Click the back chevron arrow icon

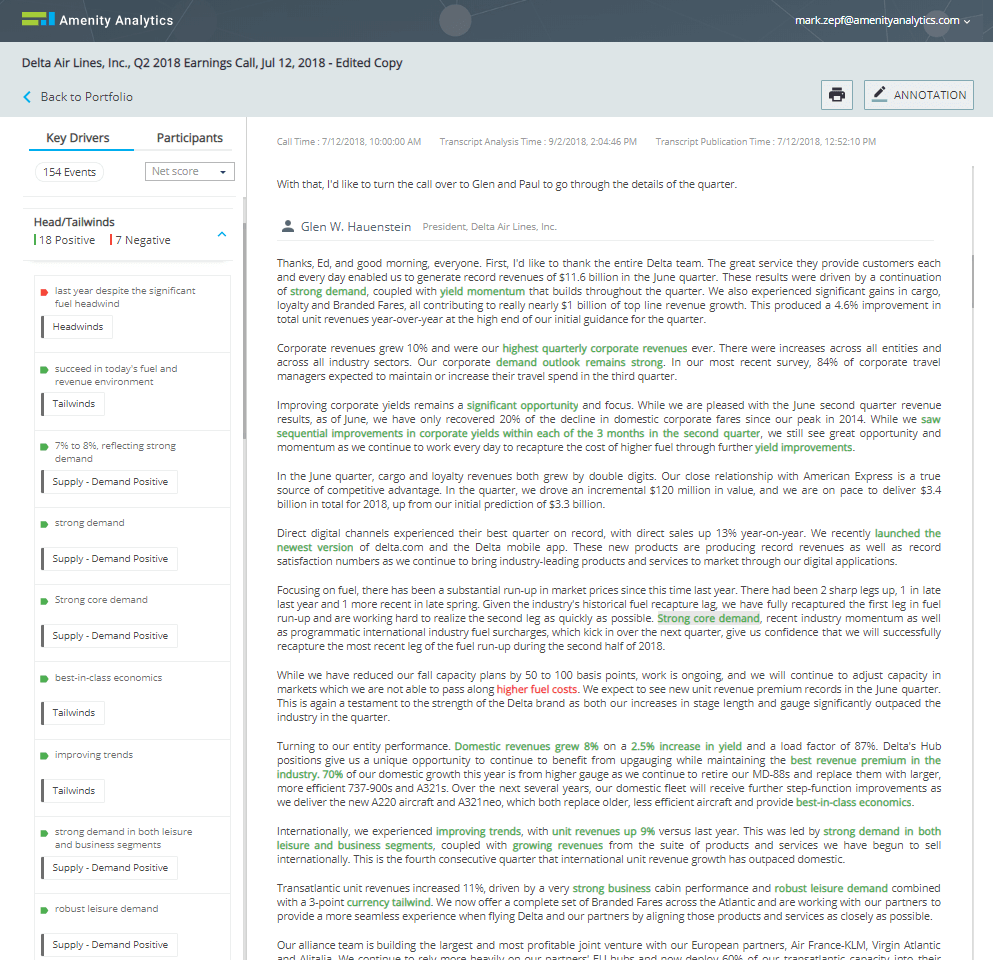pyautogui.click(x=27, y=97)
